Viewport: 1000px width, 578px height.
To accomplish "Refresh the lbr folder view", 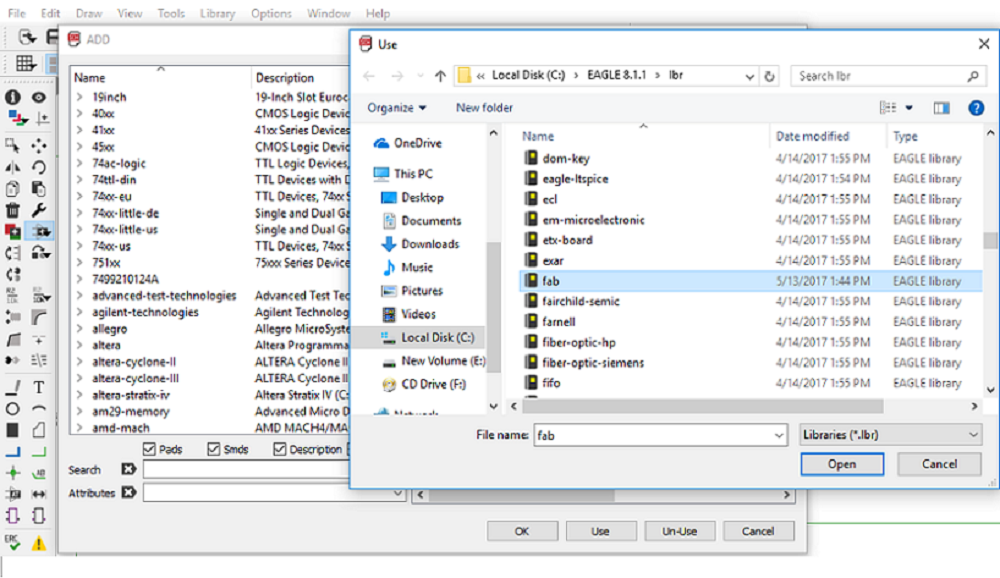I will click(770, 76).
